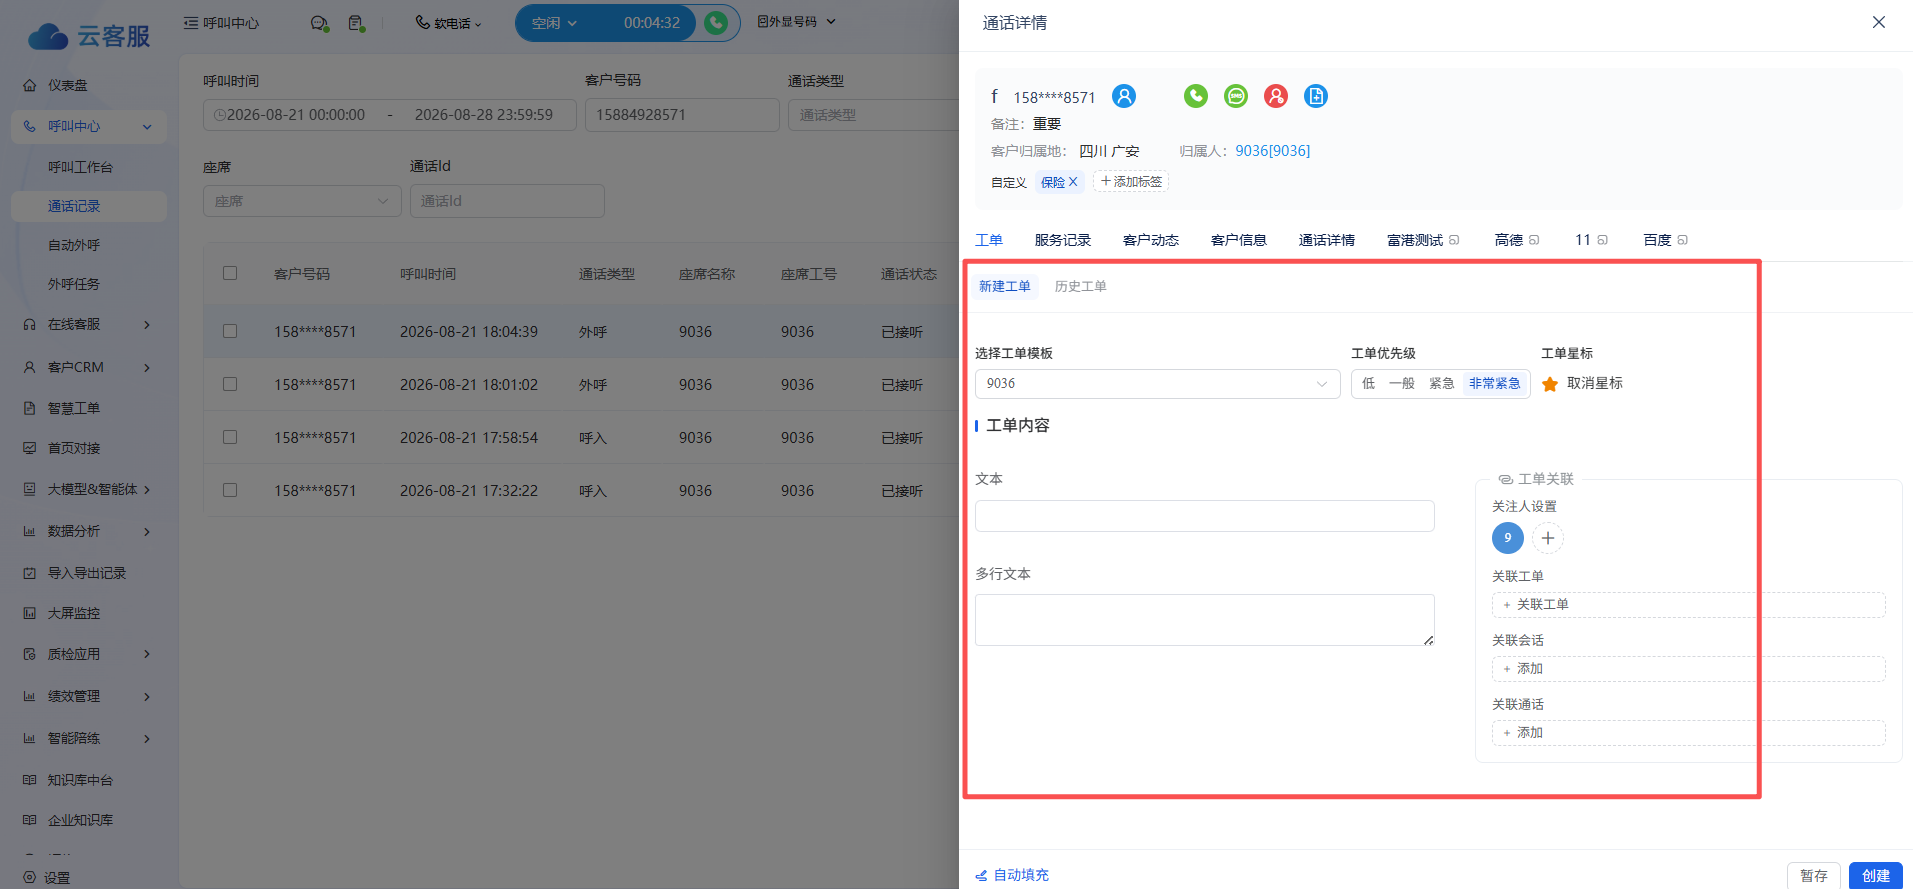Screen dimensions: 1913x889
Task: Open the 空闲 agent status dropdown
Action: 554,23
